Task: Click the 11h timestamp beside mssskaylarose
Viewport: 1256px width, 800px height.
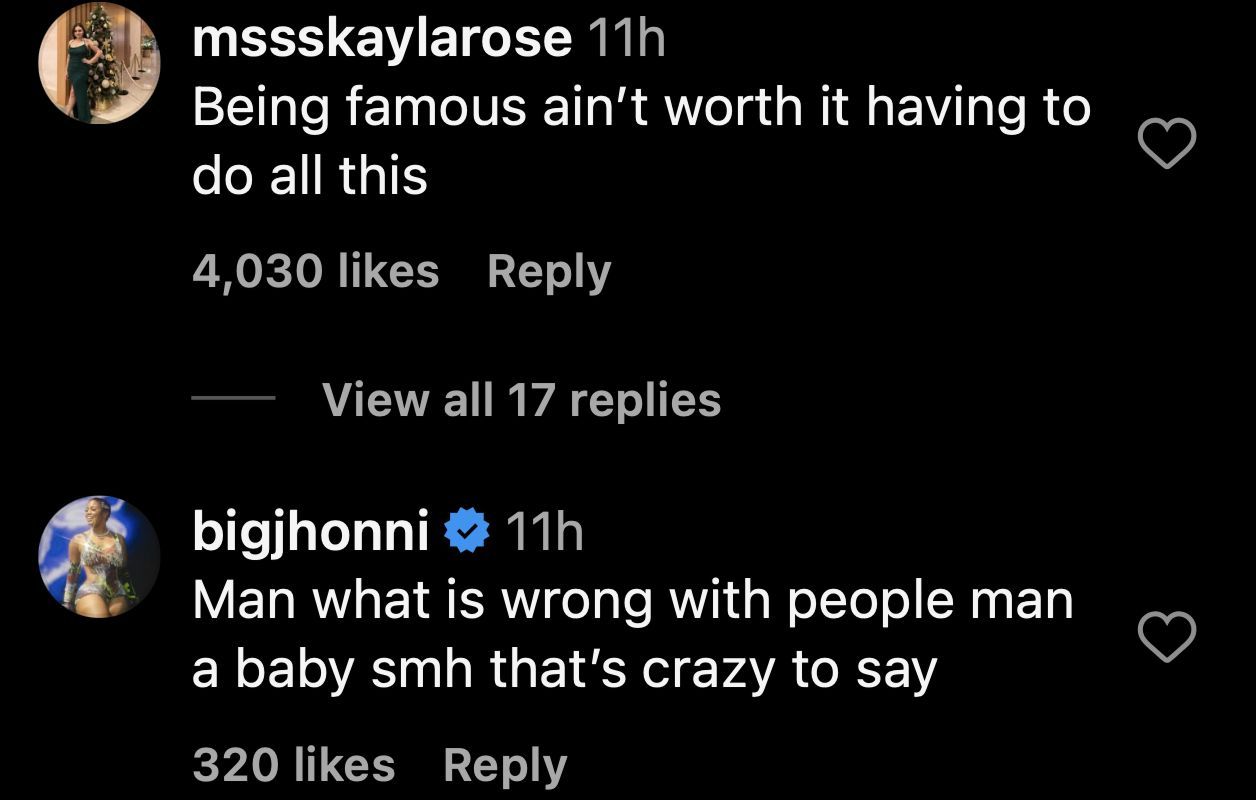Action: click(627, 40)
